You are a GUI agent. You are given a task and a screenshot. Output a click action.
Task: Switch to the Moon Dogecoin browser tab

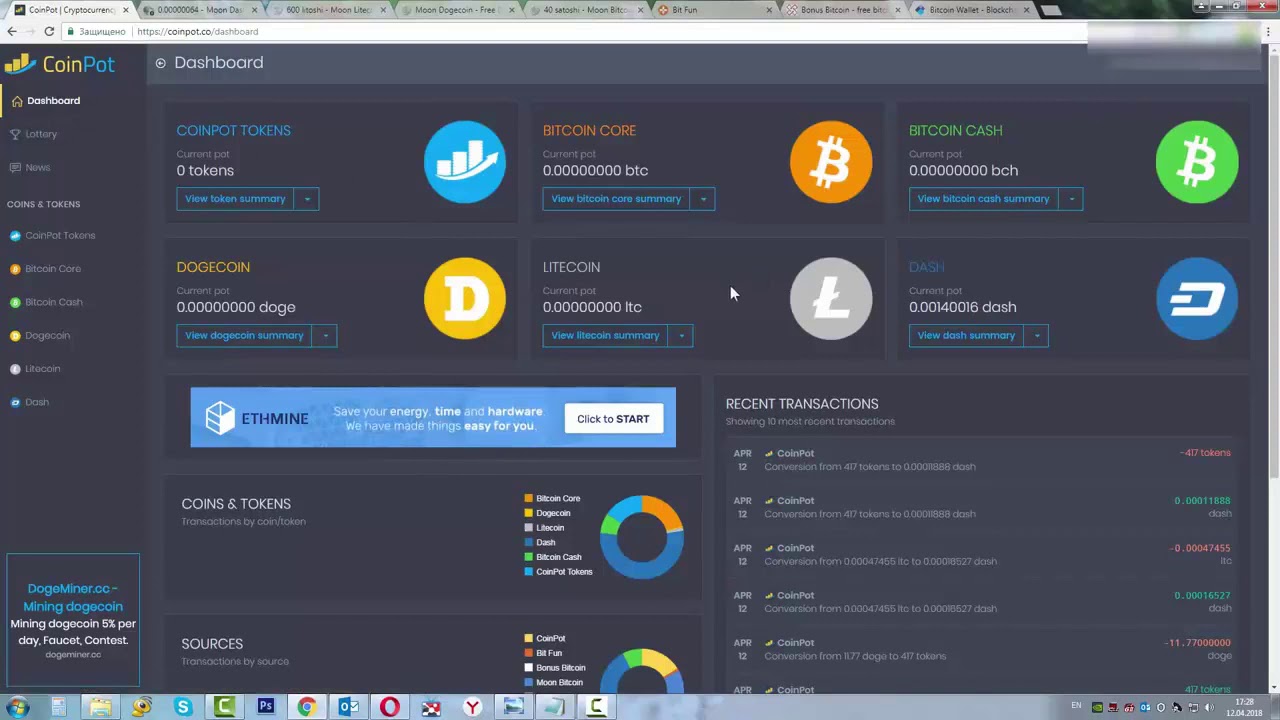click(x=456, y=10)
